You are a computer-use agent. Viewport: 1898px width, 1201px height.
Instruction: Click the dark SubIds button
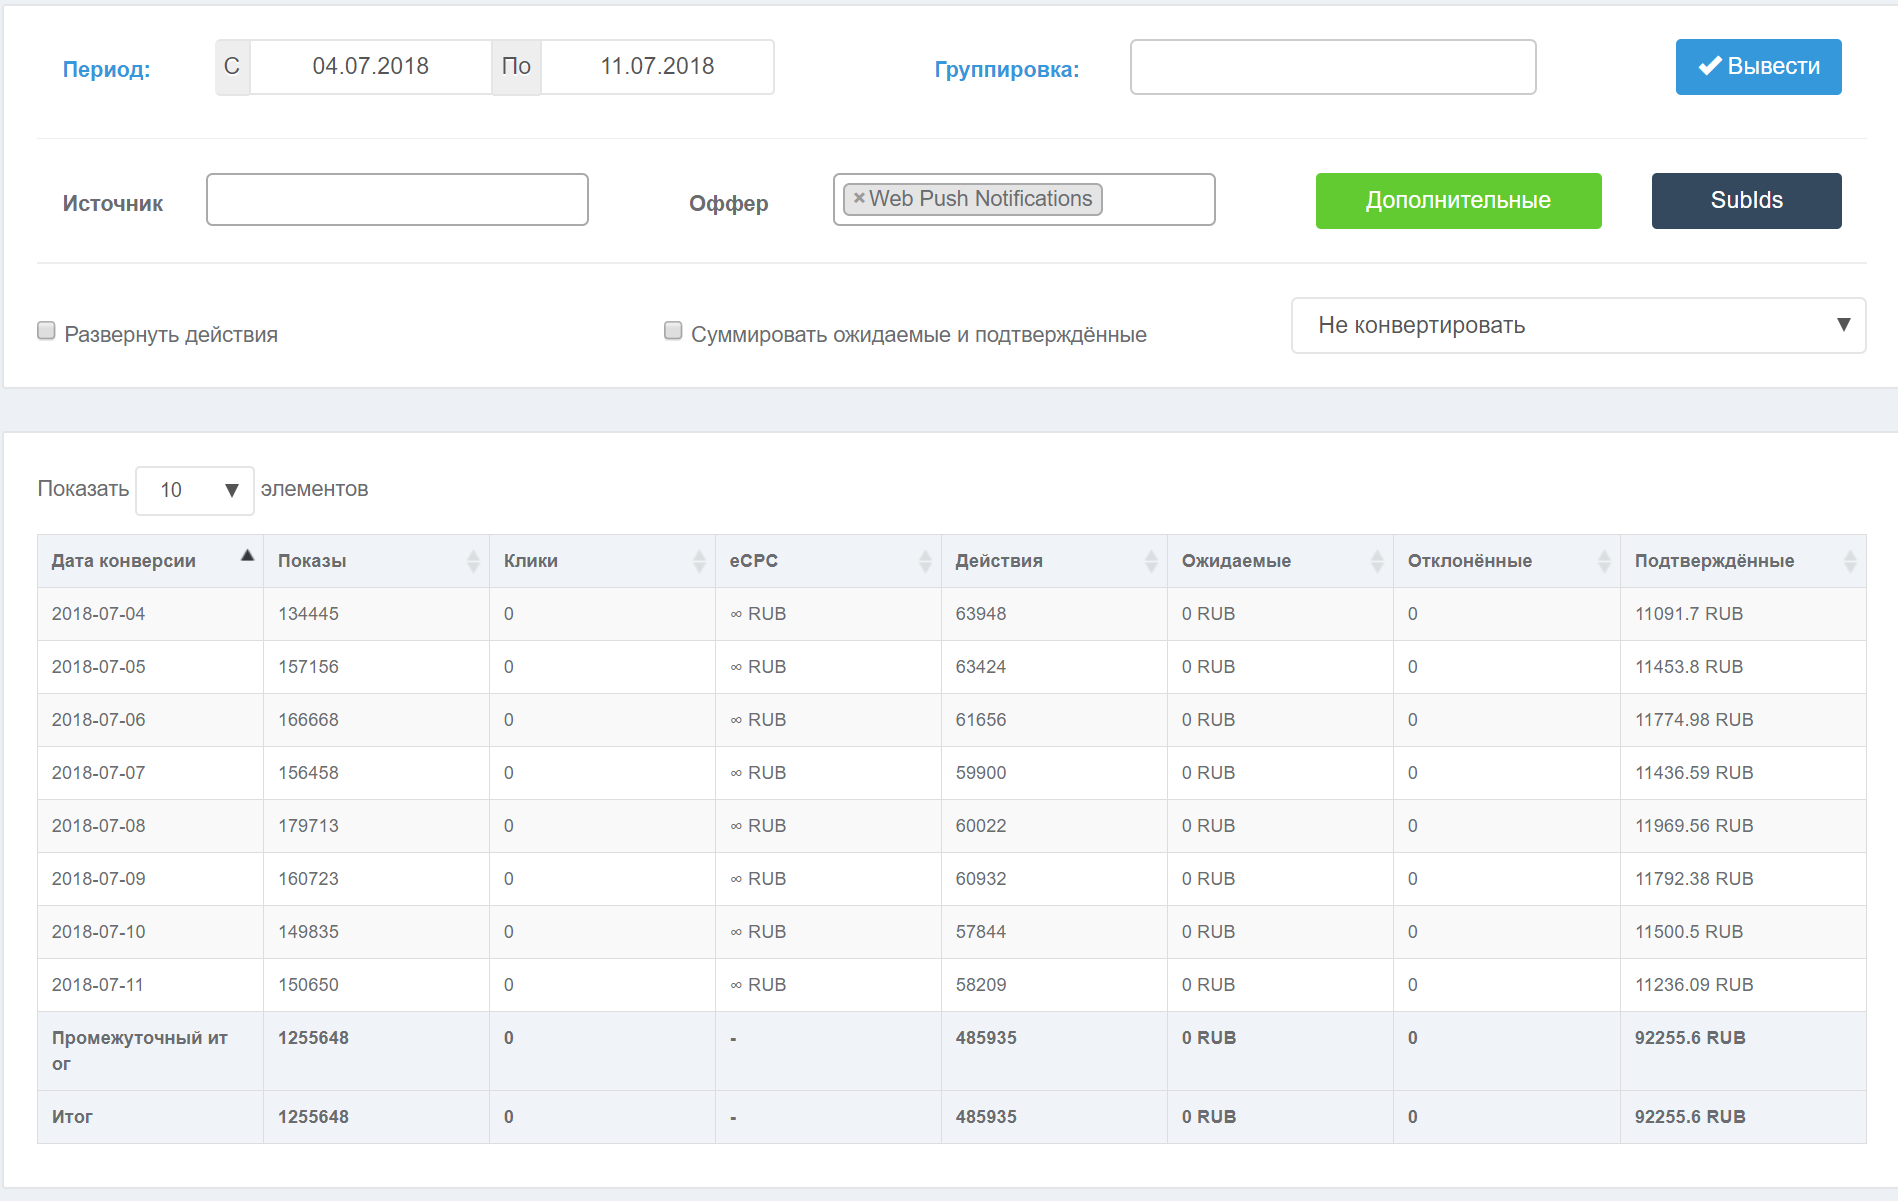1746,201
